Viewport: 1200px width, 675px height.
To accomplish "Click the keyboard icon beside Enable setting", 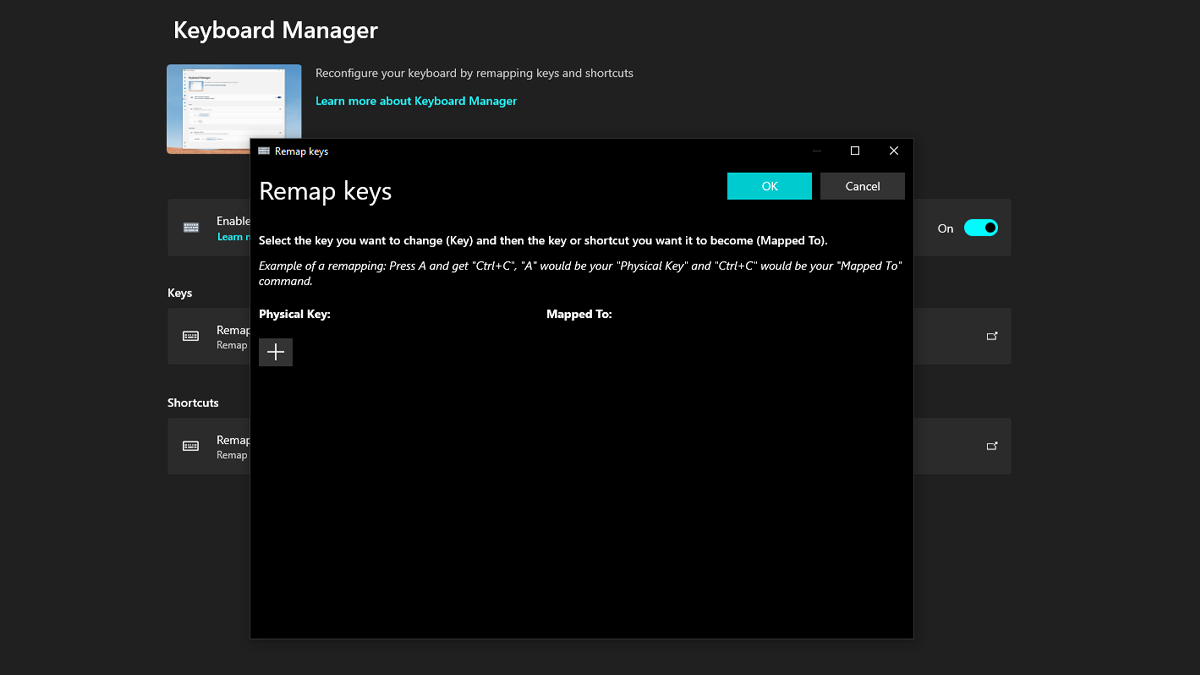I will [x=191, y=227].
